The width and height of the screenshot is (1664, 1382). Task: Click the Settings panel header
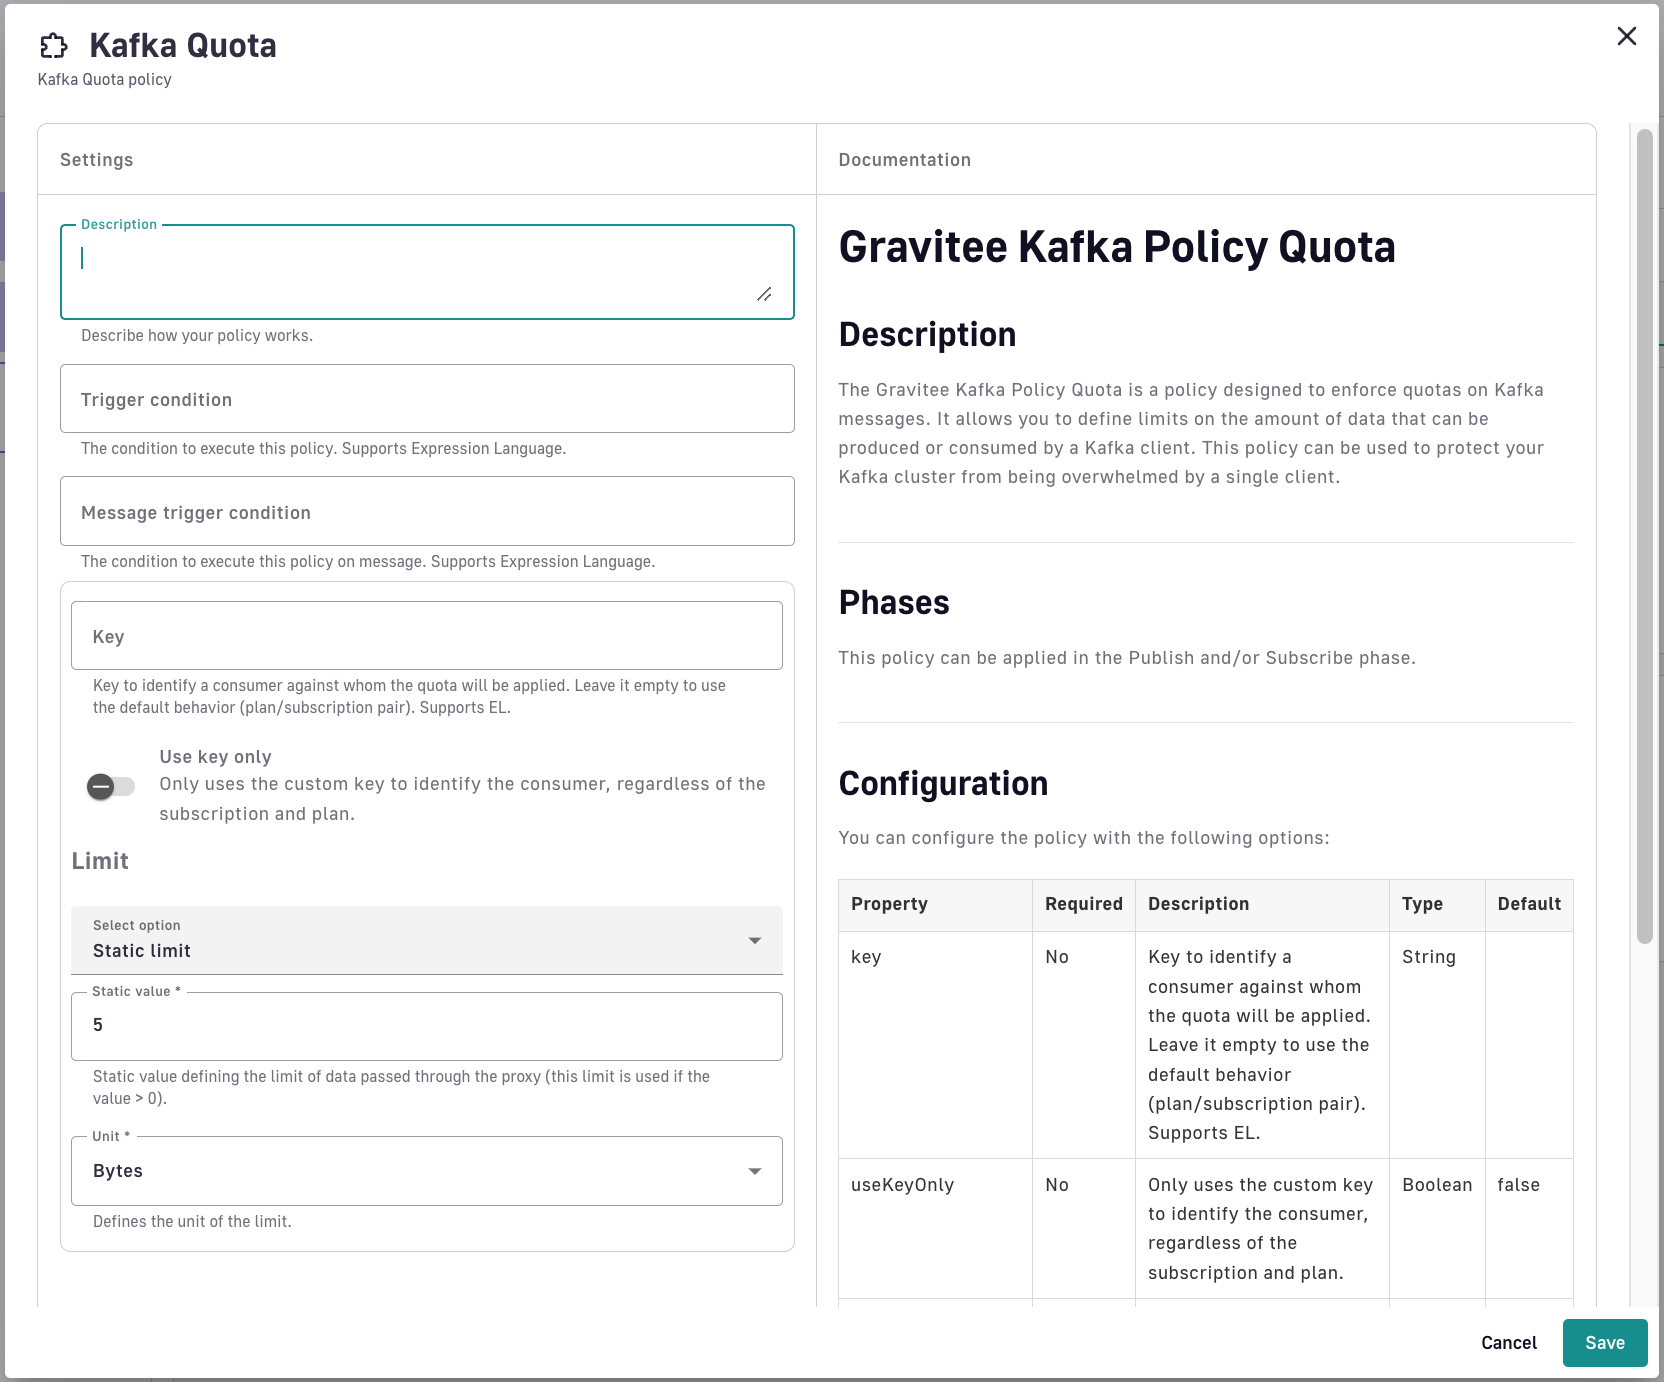97,160
